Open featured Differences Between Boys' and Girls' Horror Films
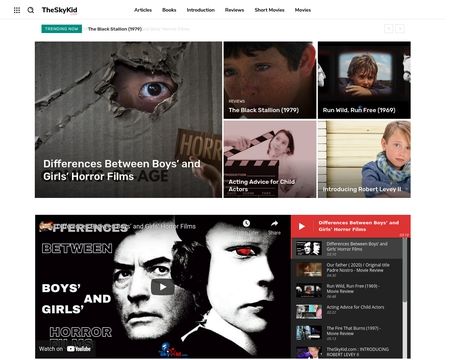Image resolution: width=450 pixels, height=360 pixels. point(128,120)
